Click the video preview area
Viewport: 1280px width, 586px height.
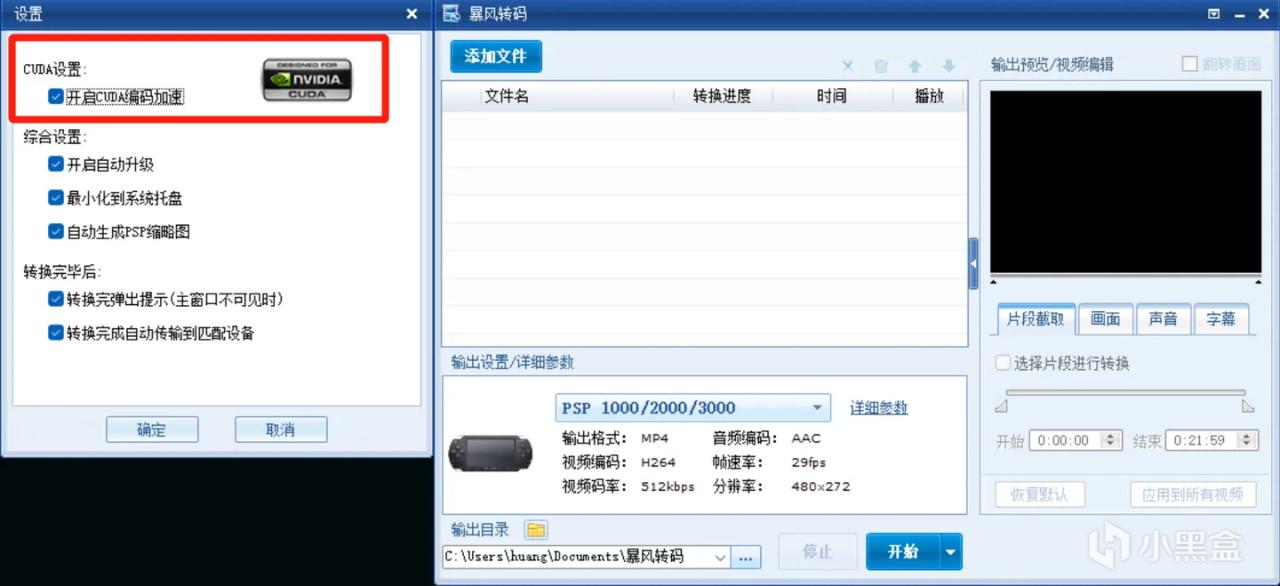(1126, 183)
